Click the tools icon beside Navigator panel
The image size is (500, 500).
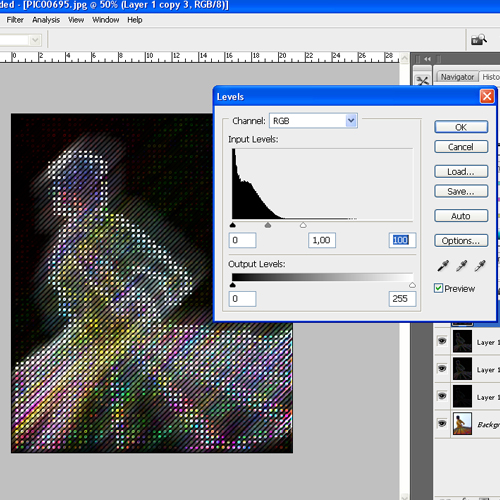(x=422, y=81)
